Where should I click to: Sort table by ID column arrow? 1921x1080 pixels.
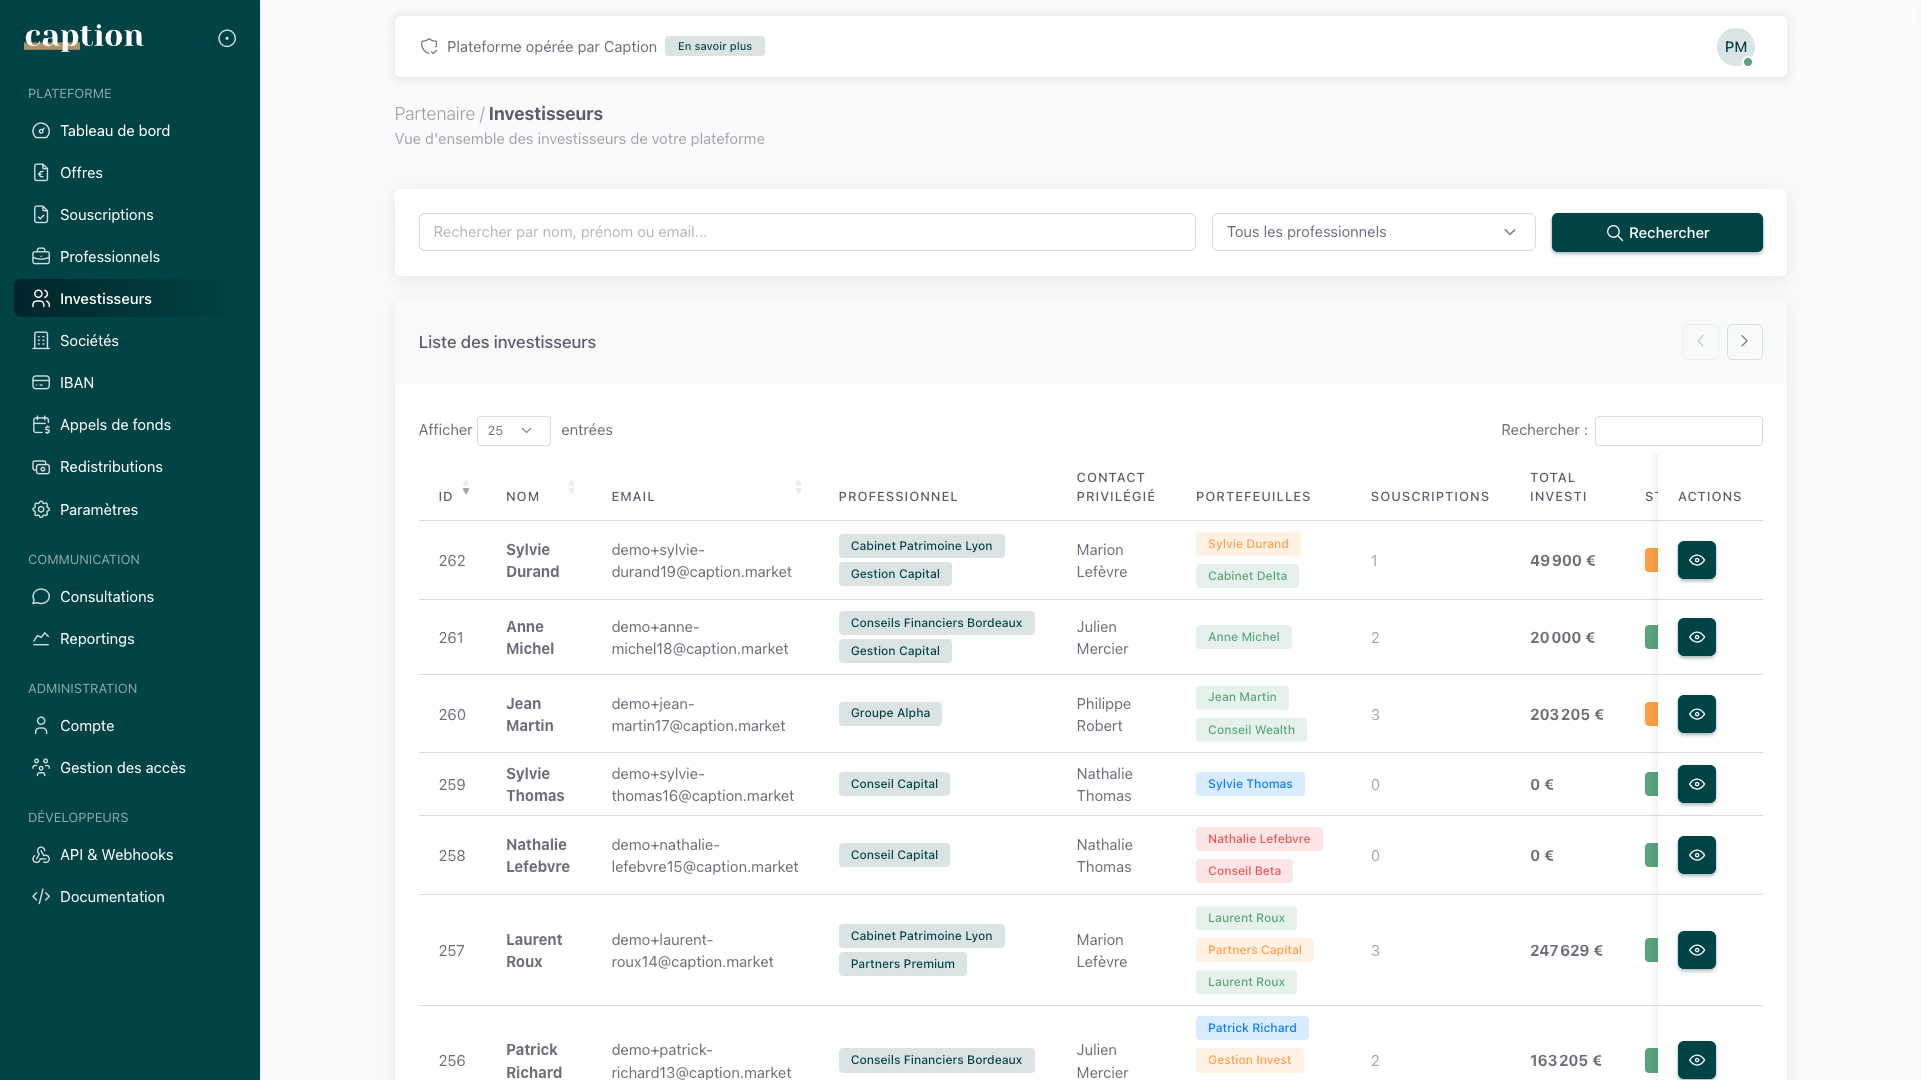tap(465, 488)
